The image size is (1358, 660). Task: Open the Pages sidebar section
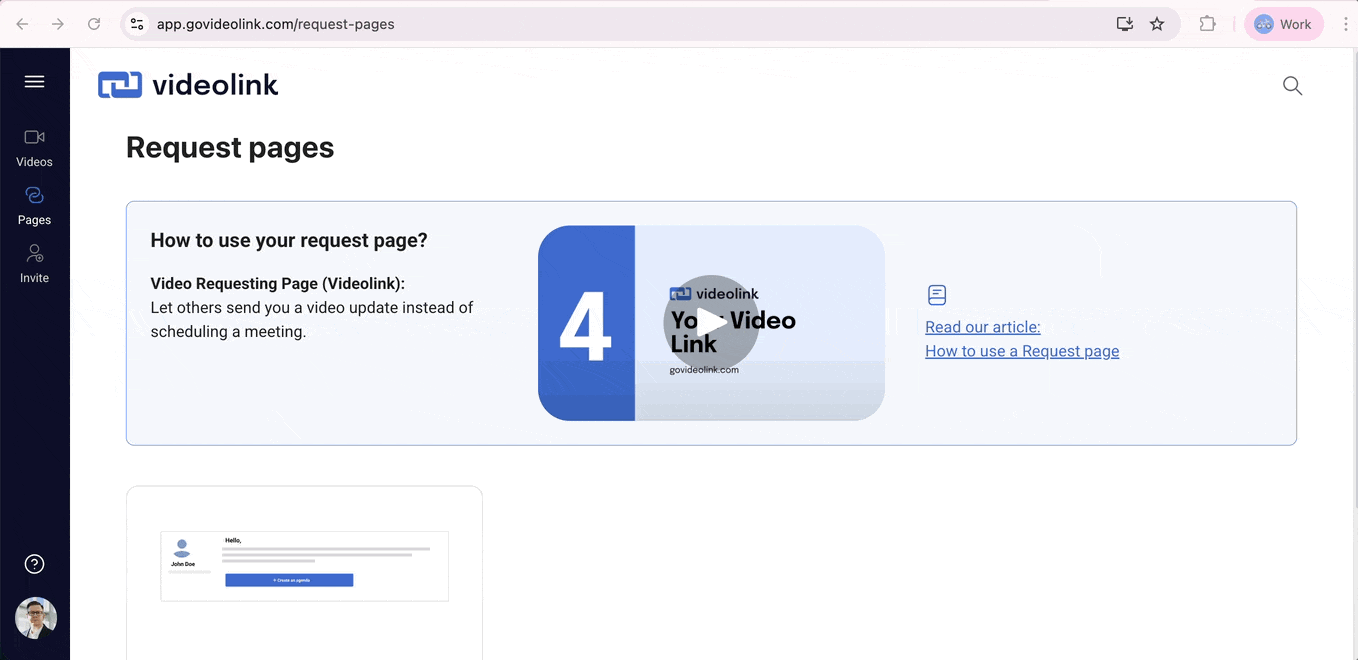coord(34,205)
